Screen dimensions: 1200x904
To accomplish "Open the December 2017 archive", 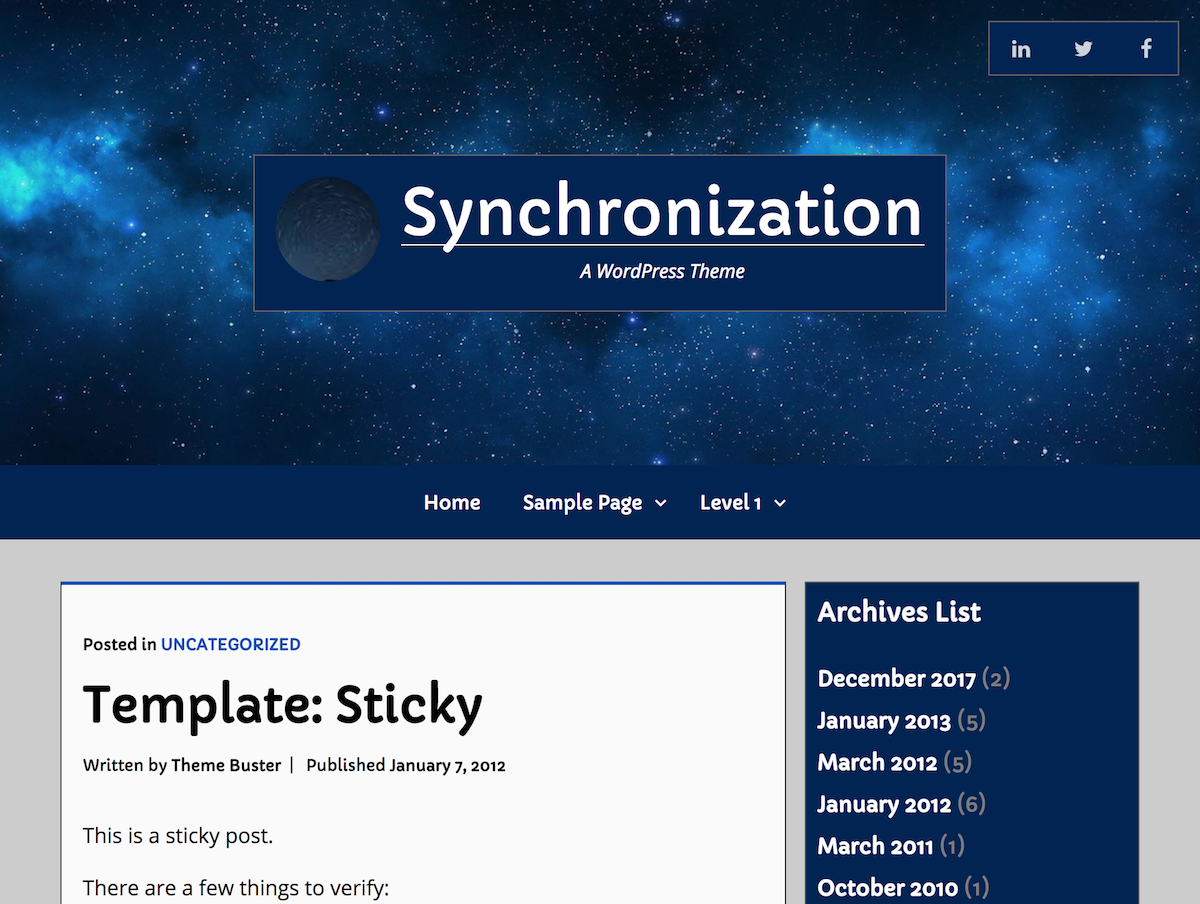I will pos(896,678).
